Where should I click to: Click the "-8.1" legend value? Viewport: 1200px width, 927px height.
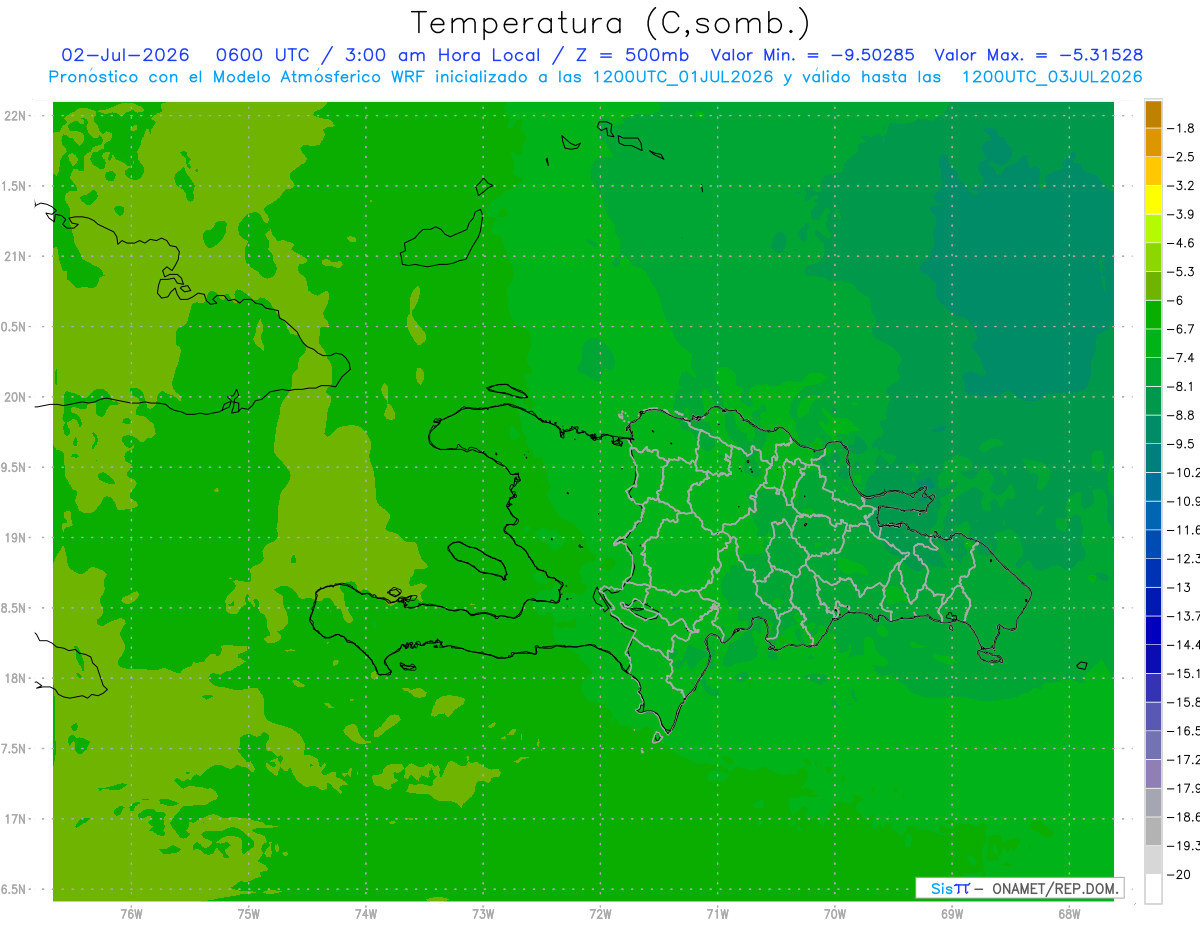(x=1181, y=386)
